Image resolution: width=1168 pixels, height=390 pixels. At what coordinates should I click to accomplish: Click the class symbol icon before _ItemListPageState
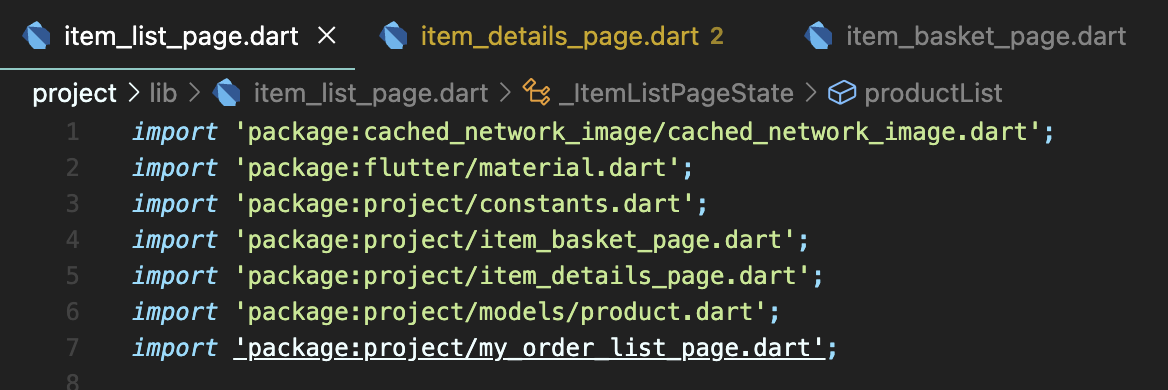point(536,92)
